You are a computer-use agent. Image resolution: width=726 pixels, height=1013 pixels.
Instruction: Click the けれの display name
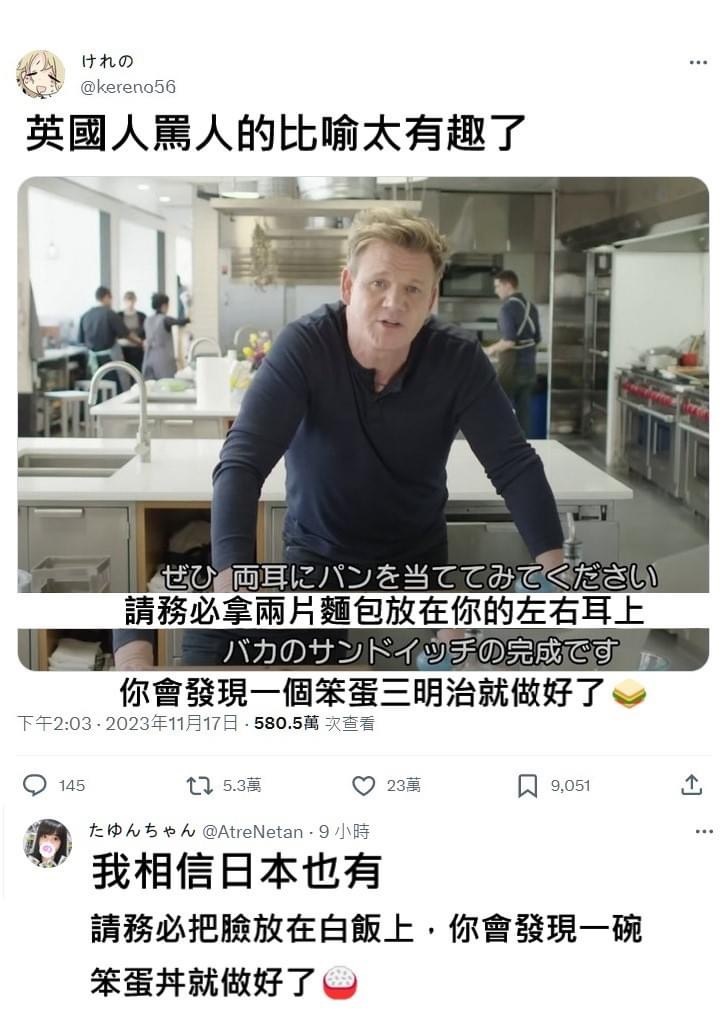(107, 61)
